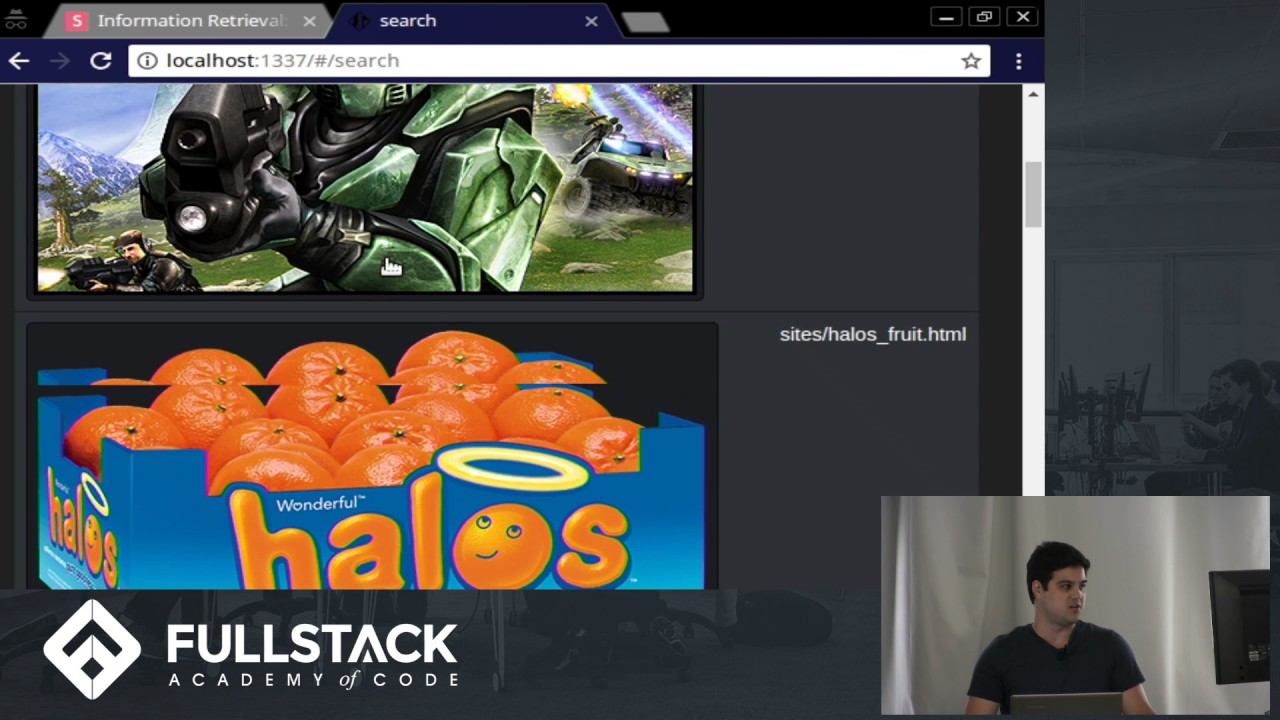This screenshot has height=720, width=1280.
Task: Click the localhost:1337/#/search address bar
Action: tap(559, 61)
